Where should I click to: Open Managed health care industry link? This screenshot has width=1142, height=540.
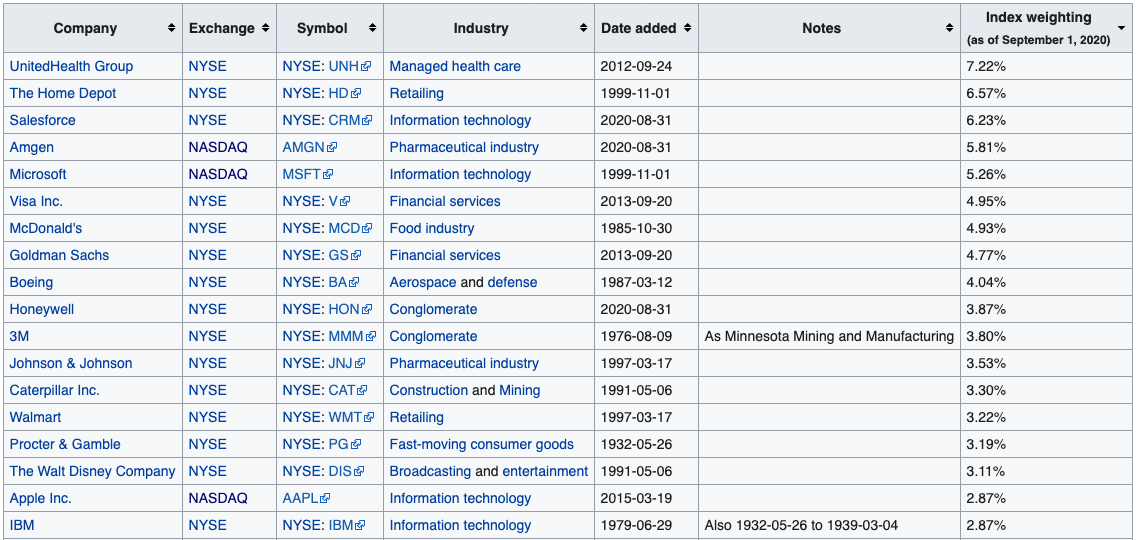pyautogui.click(x=455, y=66)
